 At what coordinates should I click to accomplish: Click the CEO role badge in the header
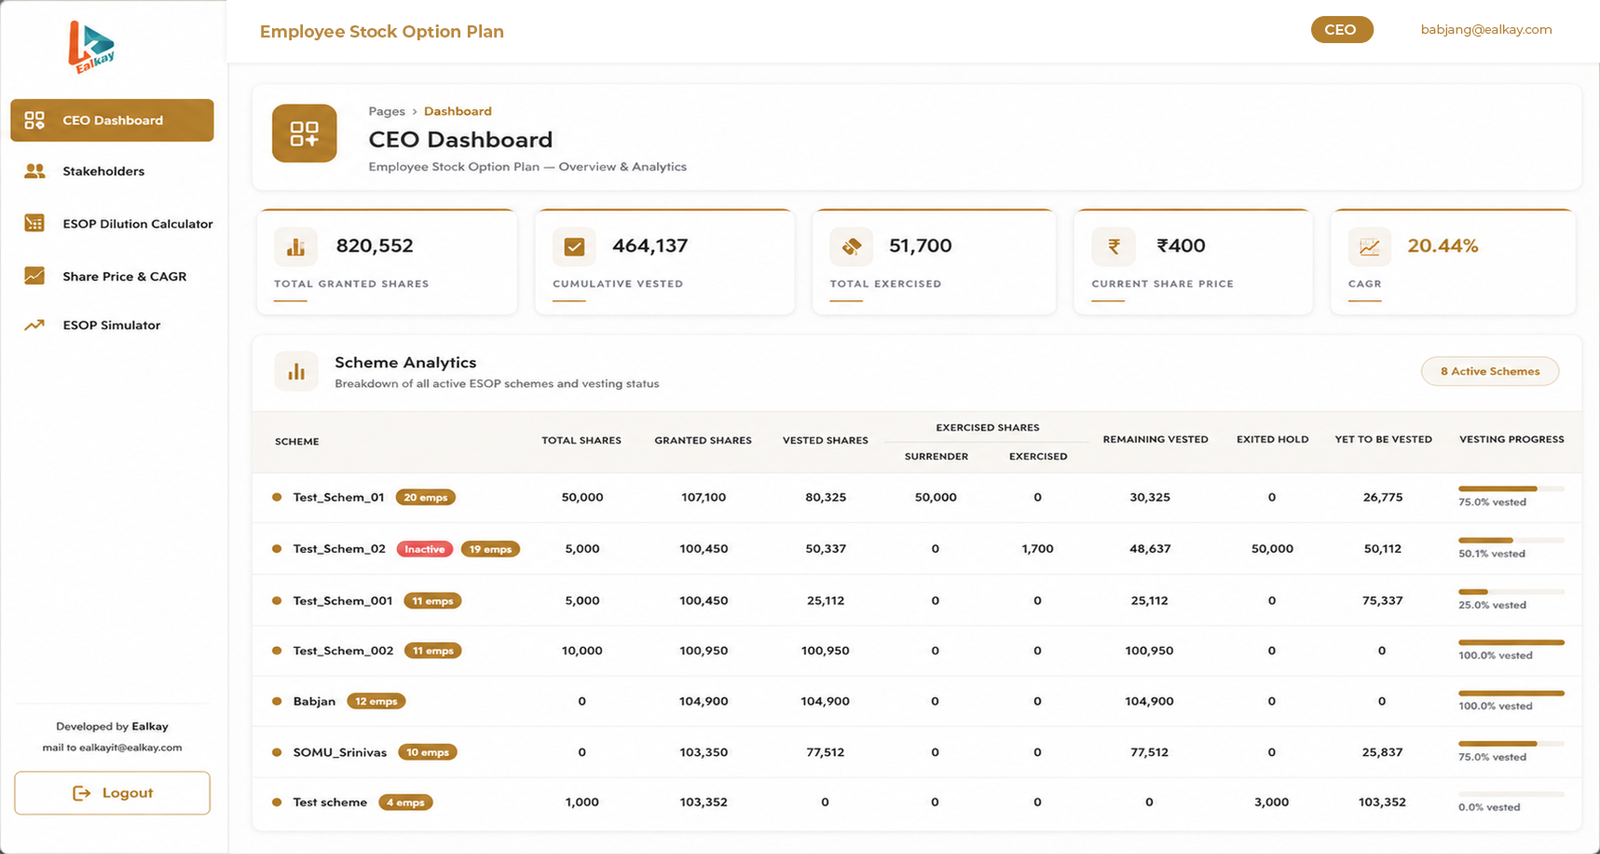(x=1341, y=30)
